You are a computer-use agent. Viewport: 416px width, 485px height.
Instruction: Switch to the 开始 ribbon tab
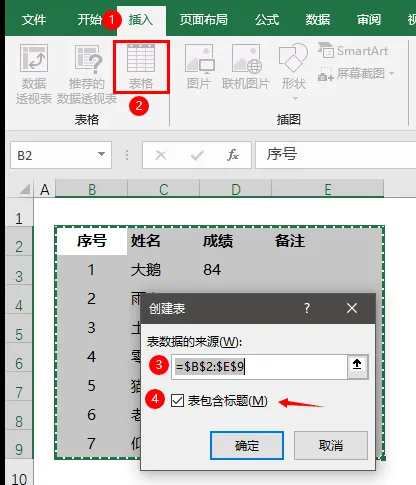click(x=89, y=20)
